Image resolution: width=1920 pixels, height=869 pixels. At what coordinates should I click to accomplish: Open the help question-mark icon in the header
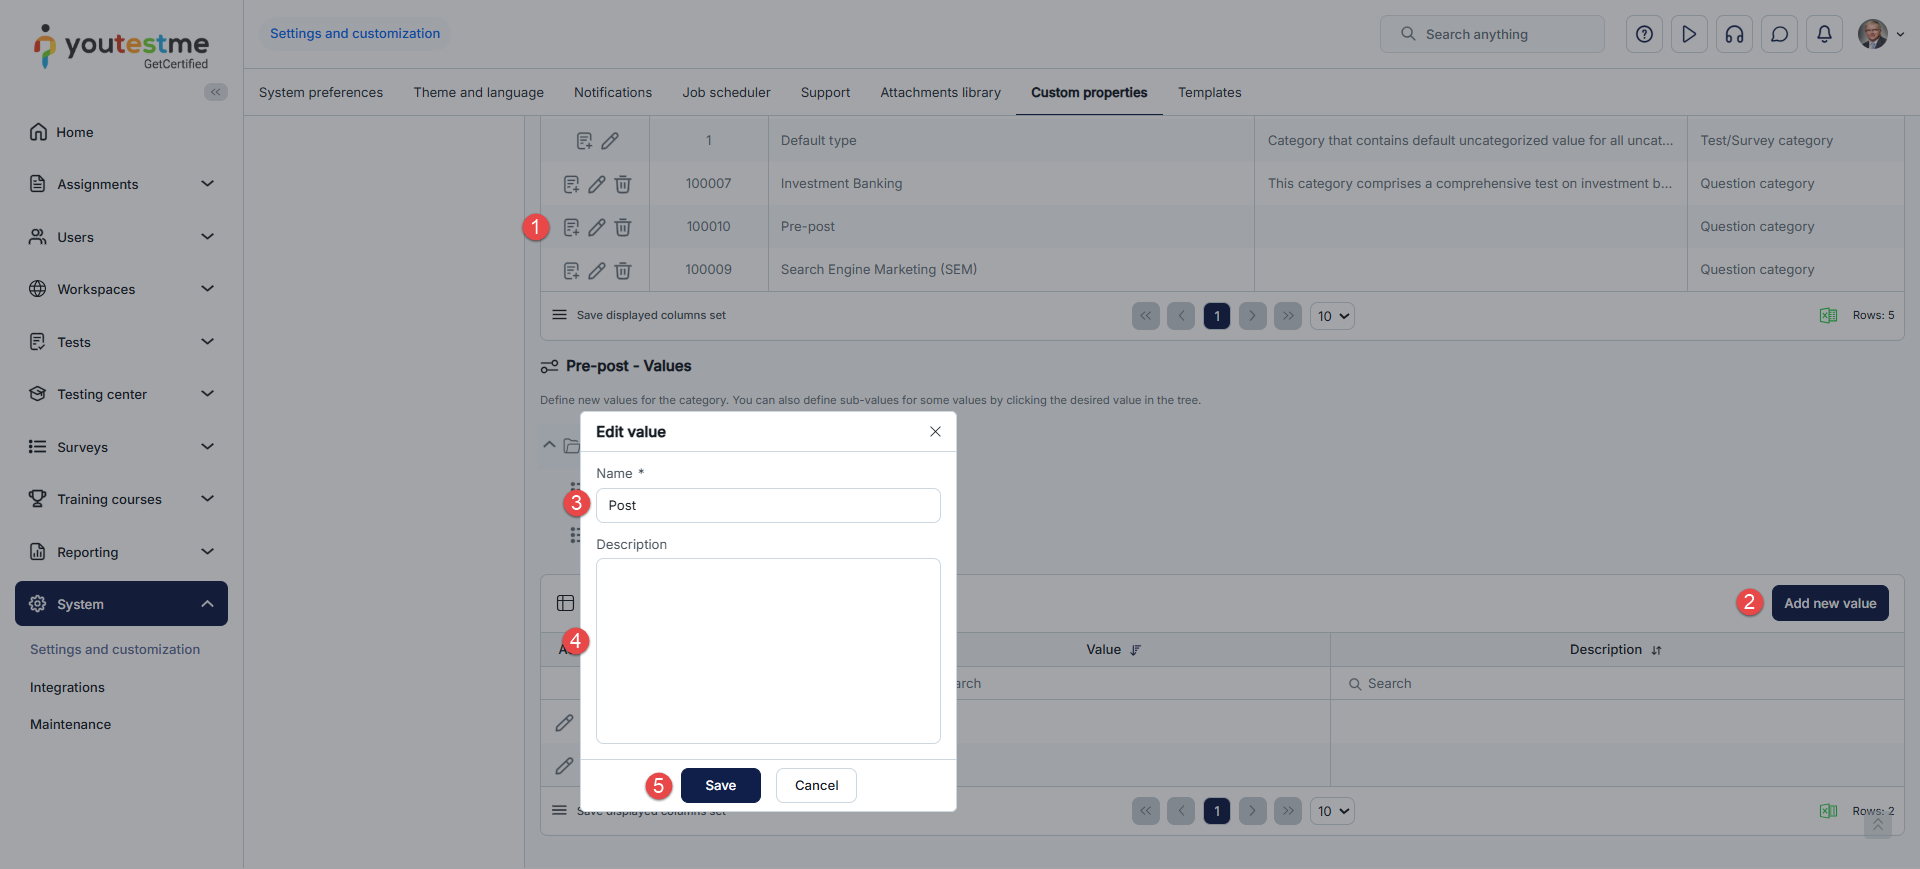click(x=1644, y=34)
